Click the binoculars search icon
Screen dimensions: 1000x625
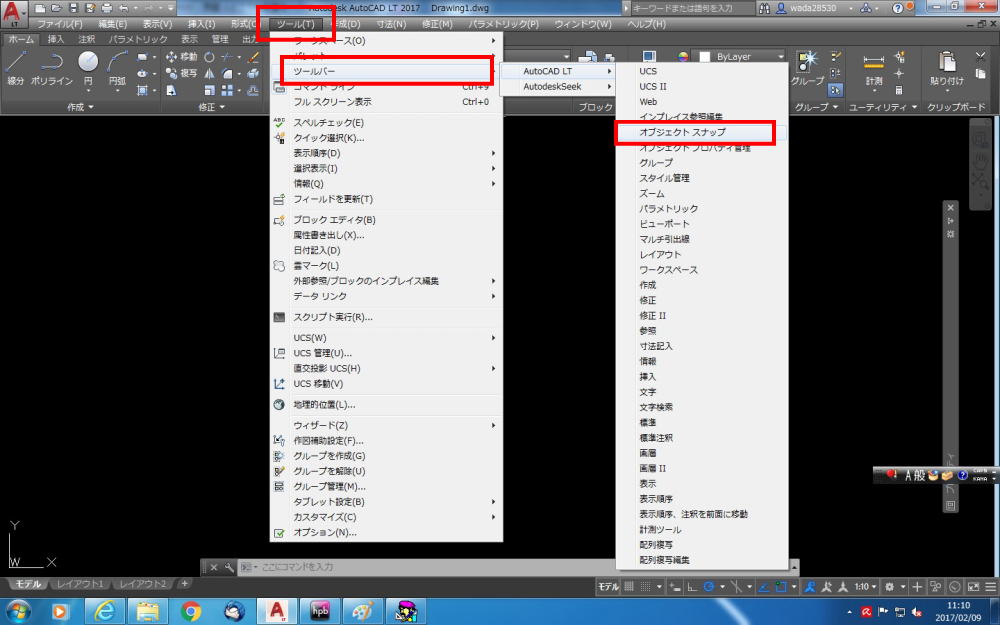[764, 8]
